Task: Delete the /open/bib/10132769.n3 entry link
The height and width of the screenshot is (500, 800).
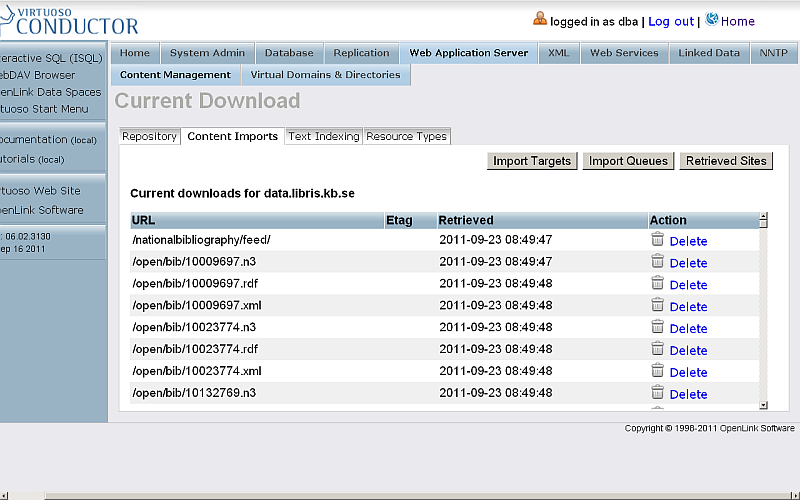Action: tap(688, 394)
